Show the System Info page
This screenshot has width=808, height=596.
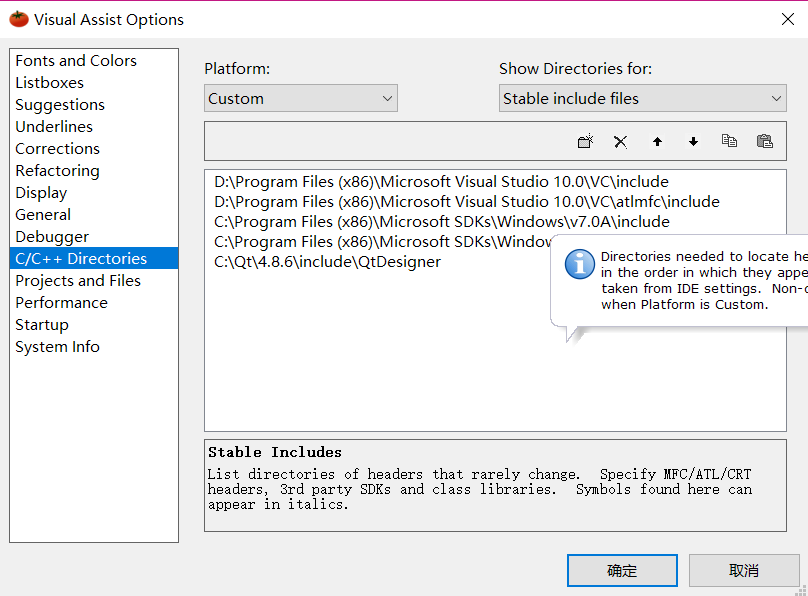tap(57, 347)
